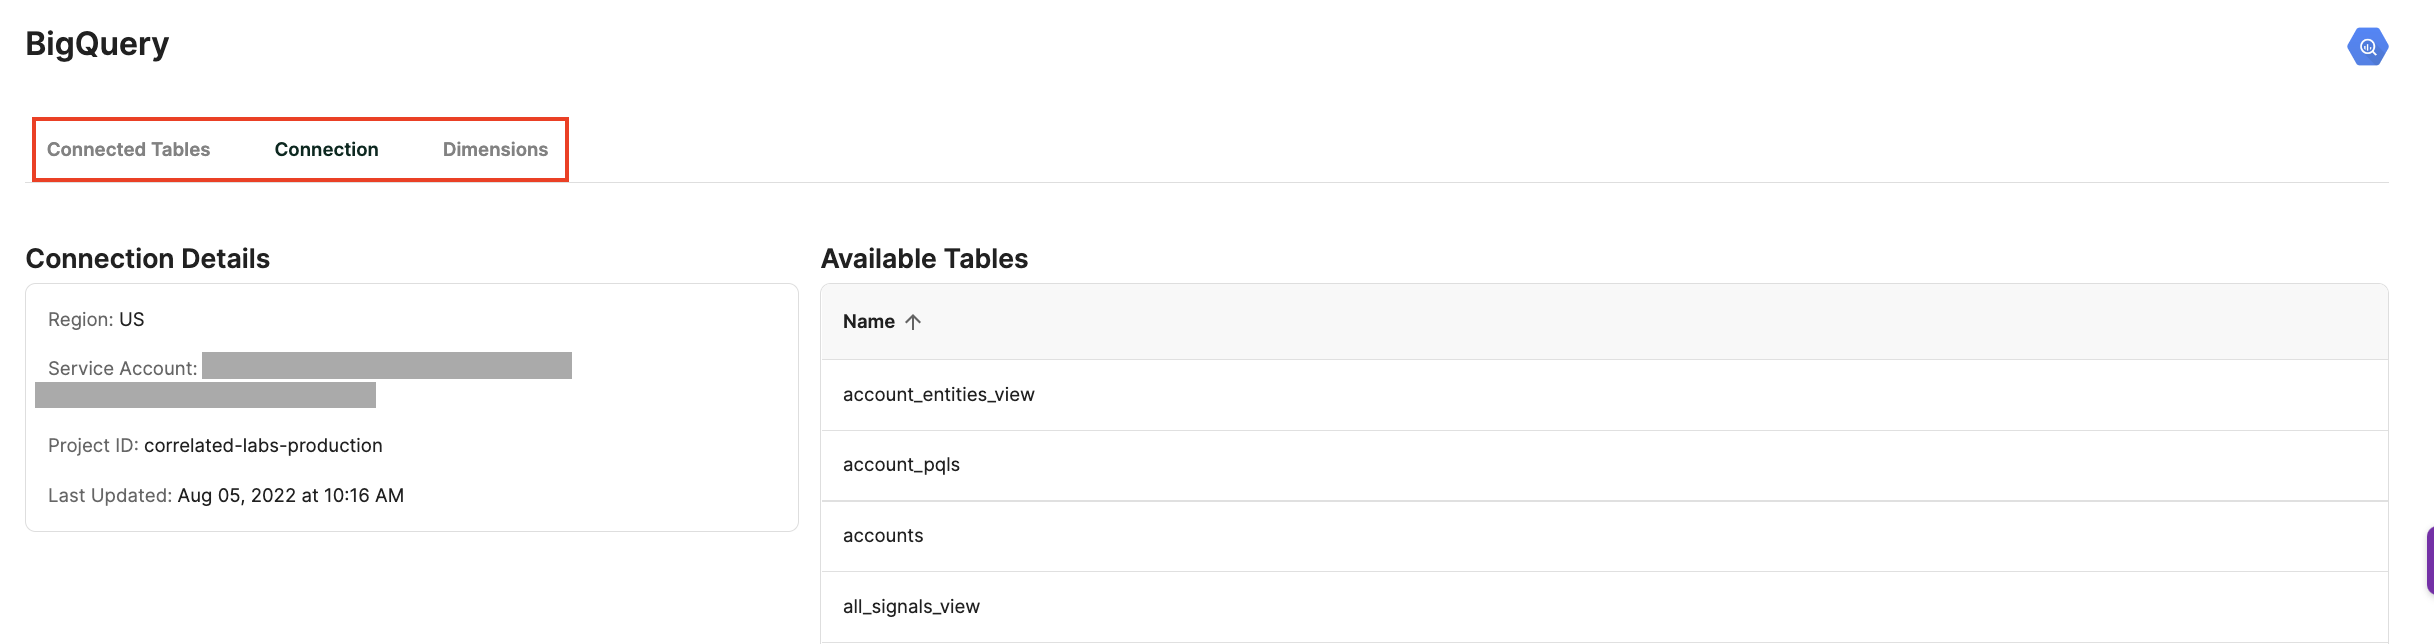
Task: Sort tables by the Name arrow icon
Action: click(912, 322)
